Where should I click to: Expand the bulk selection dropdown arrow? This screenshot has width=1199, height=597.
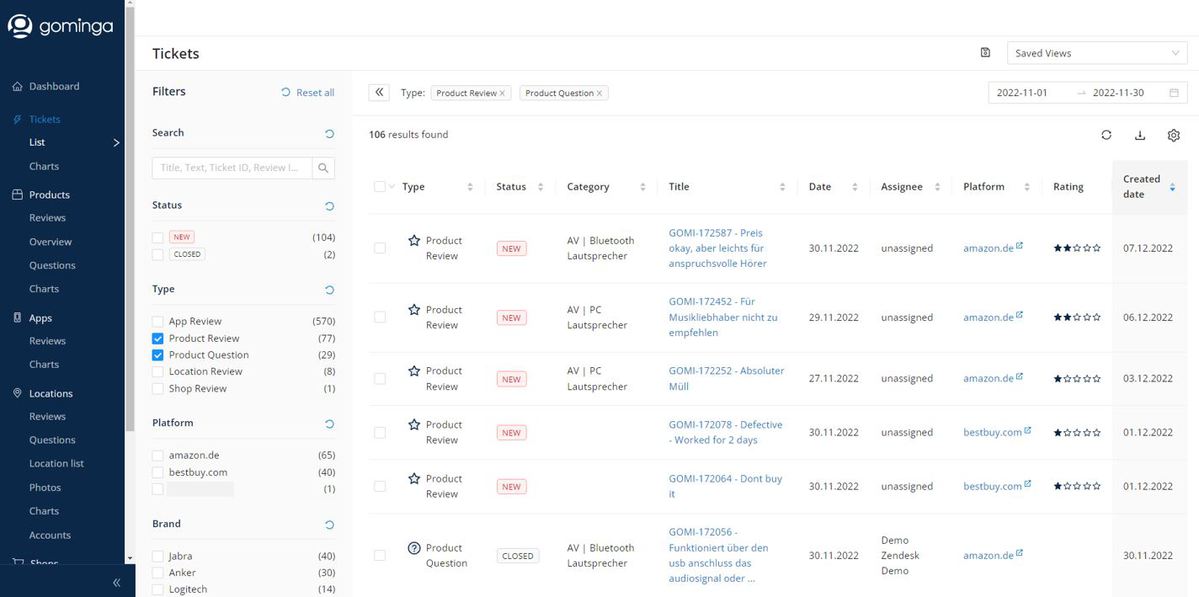pos(392,187)
